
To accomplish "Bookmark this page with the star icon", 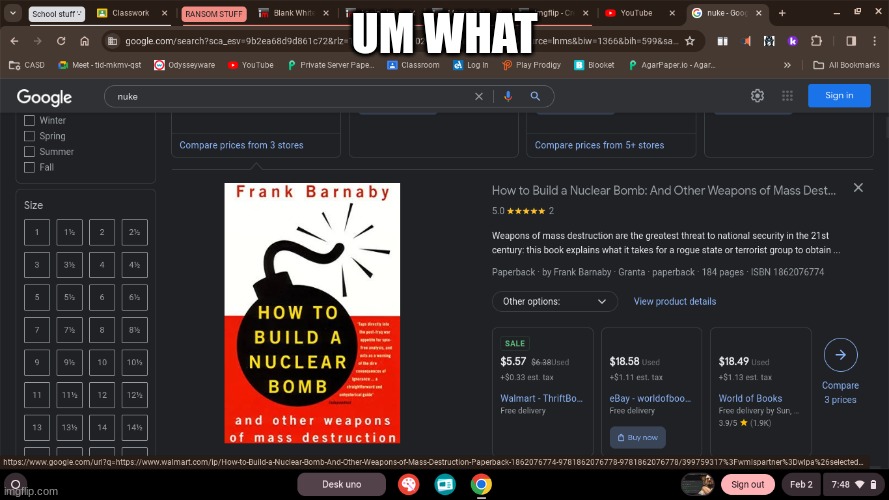I will pyautogui.click(x=690, y=41).
